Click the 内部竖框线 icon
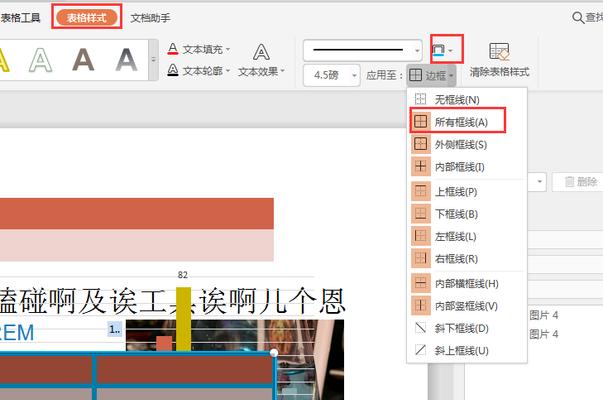Screen dimensions: 603x400 tap(421, 306)
